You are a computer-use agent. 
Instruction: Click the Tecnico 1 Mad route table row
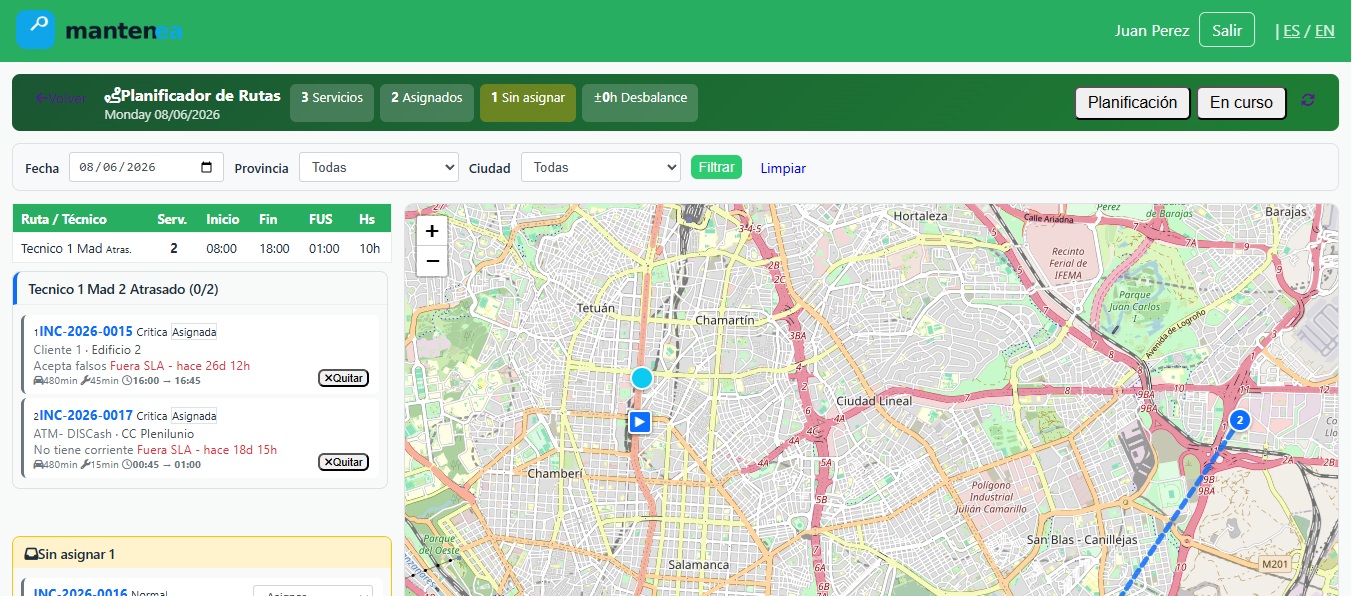201,248
